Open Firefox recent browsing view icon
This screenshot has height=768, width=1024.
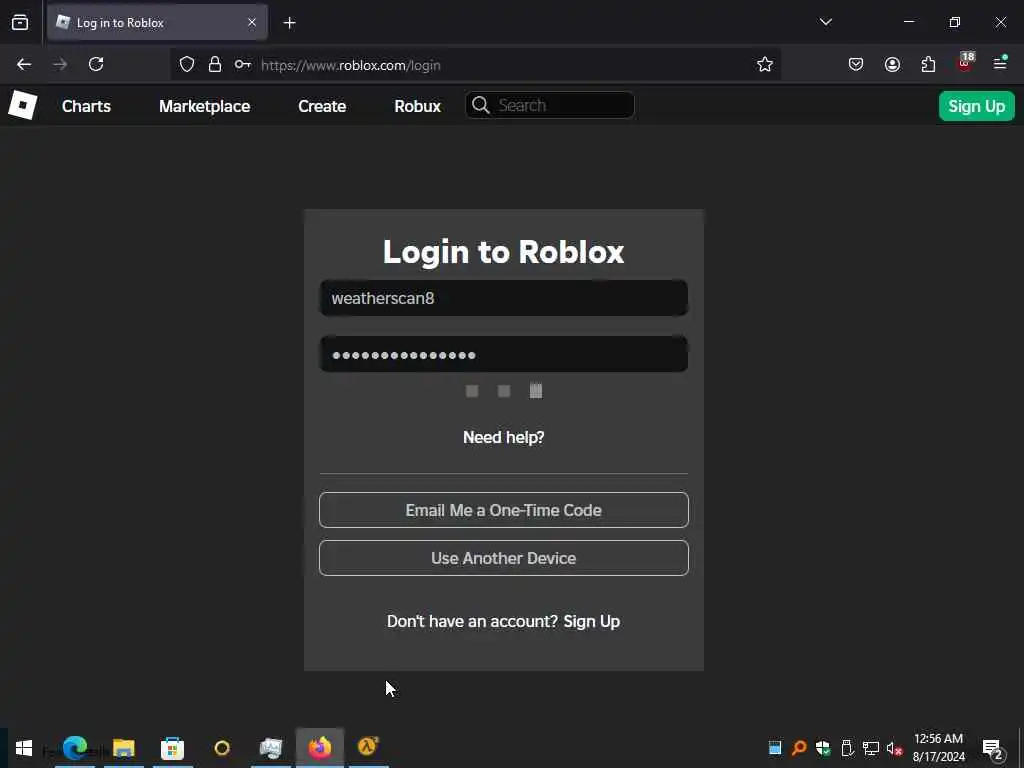(x=20, y=22)
